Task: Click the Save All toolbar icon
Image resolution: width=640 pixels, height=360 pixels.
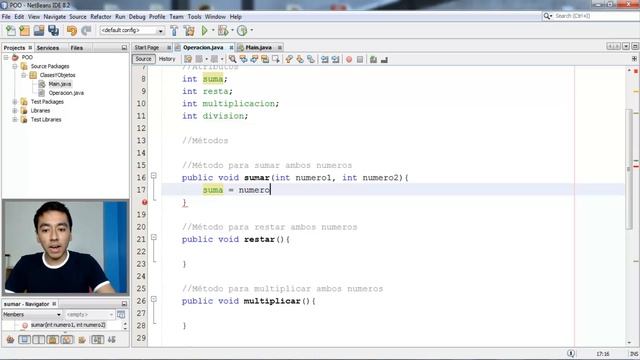Action: [x=53, y=31]
